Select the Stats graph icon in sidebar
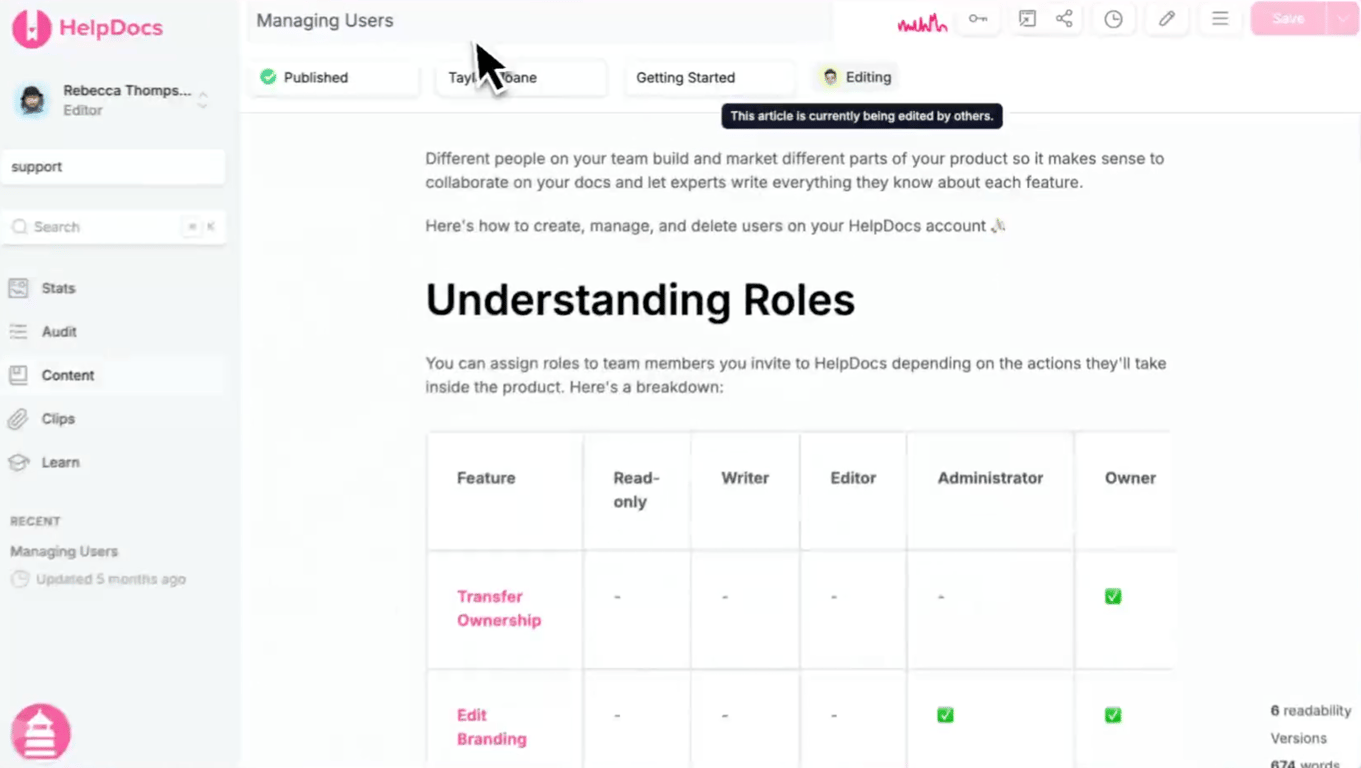Screen dimensions: 1361x768 (18, 288)
